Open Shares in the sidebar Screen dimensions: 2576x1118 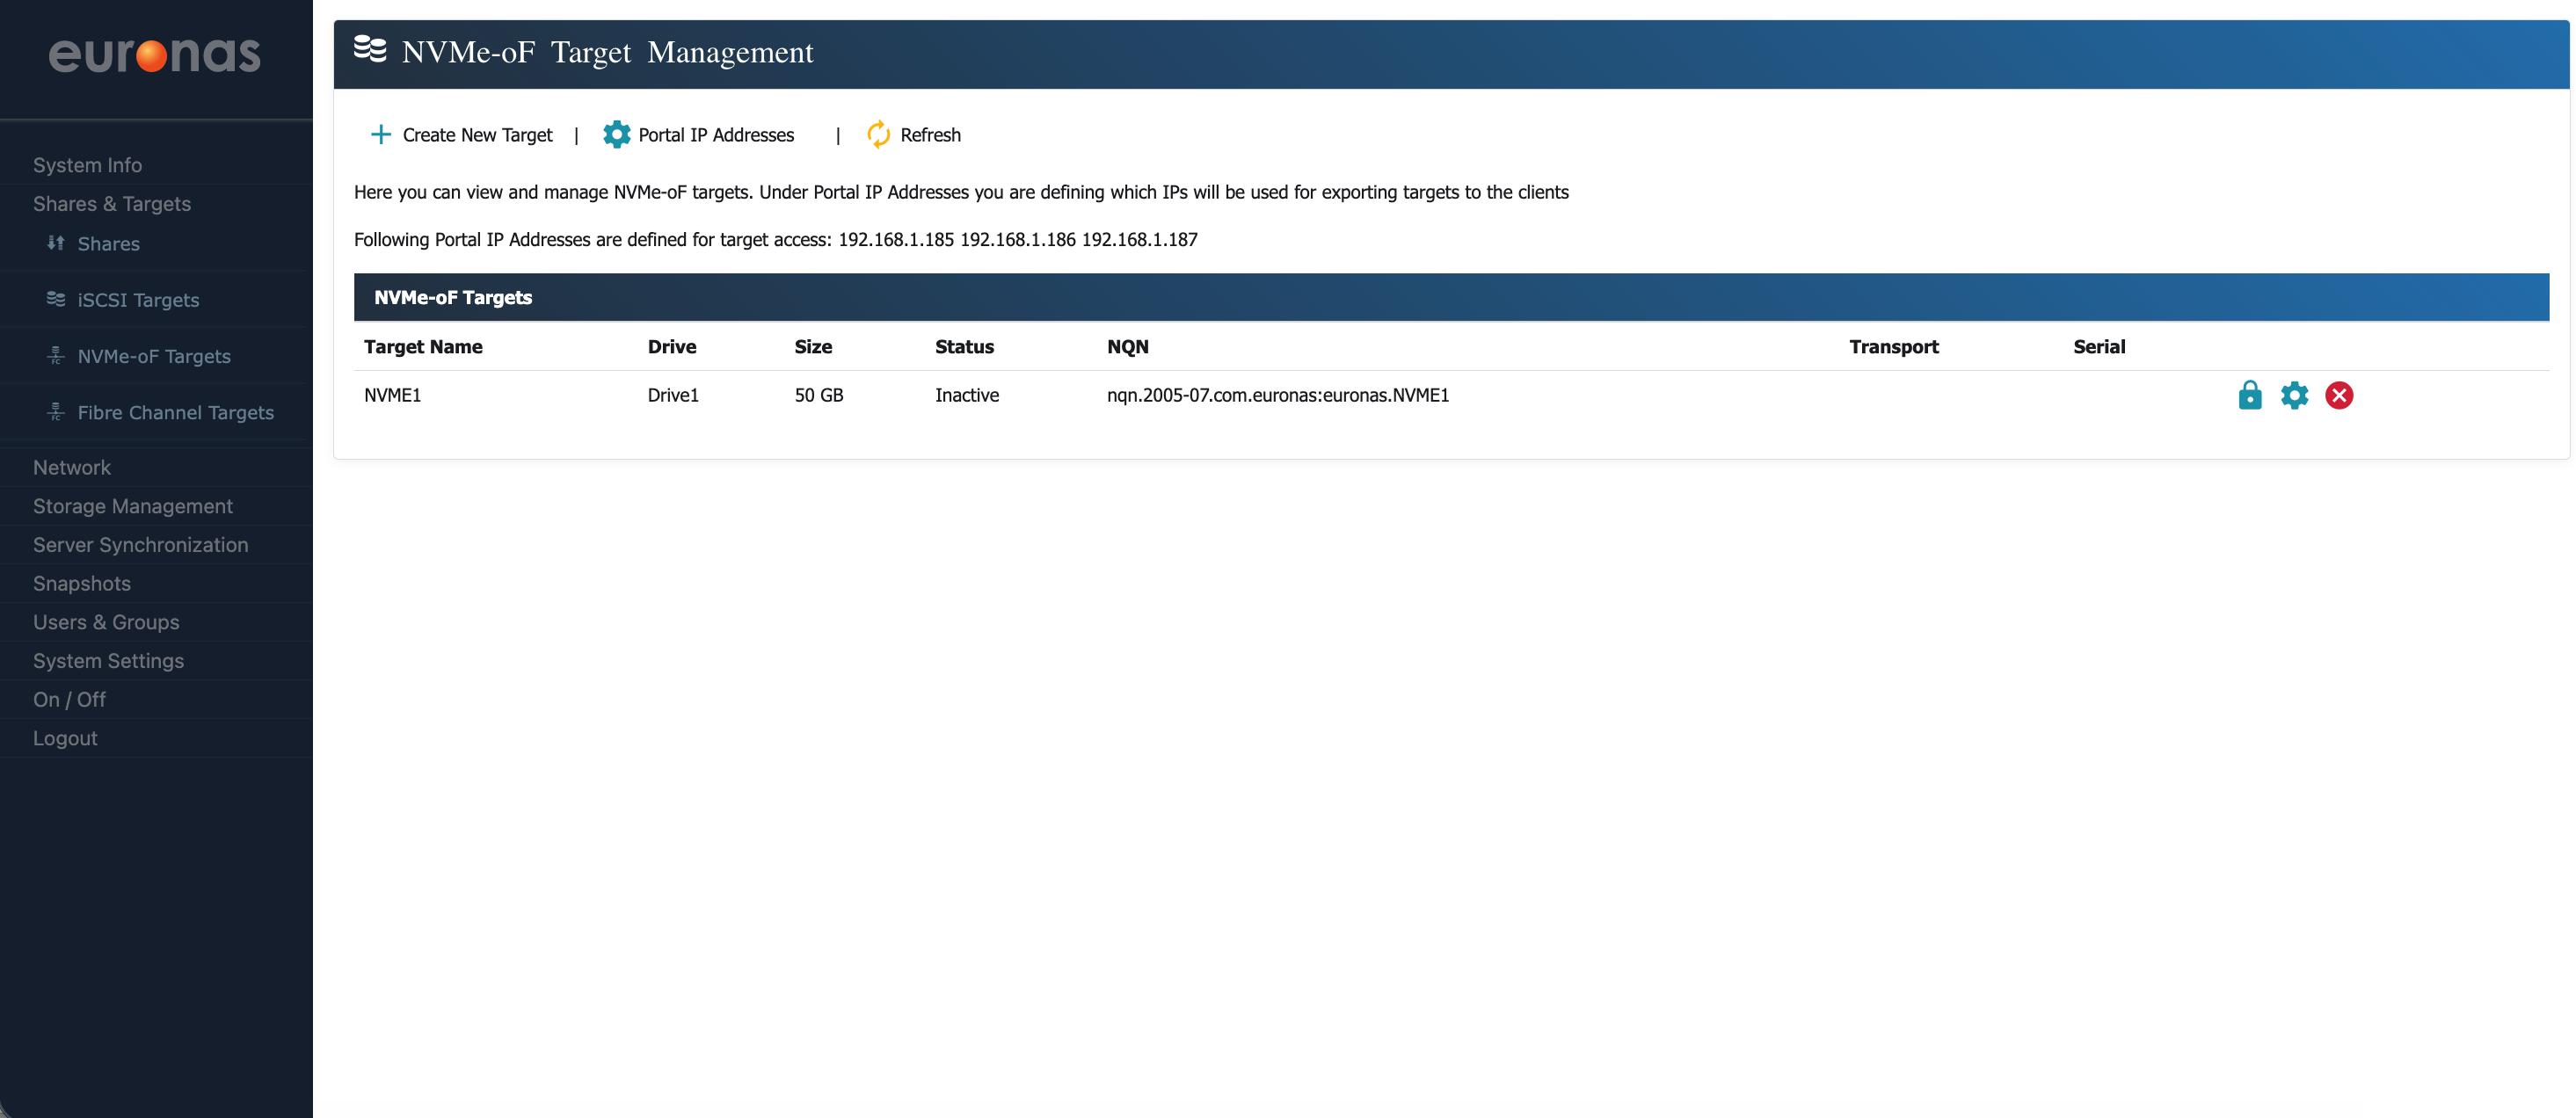click(x=108, y=243)
